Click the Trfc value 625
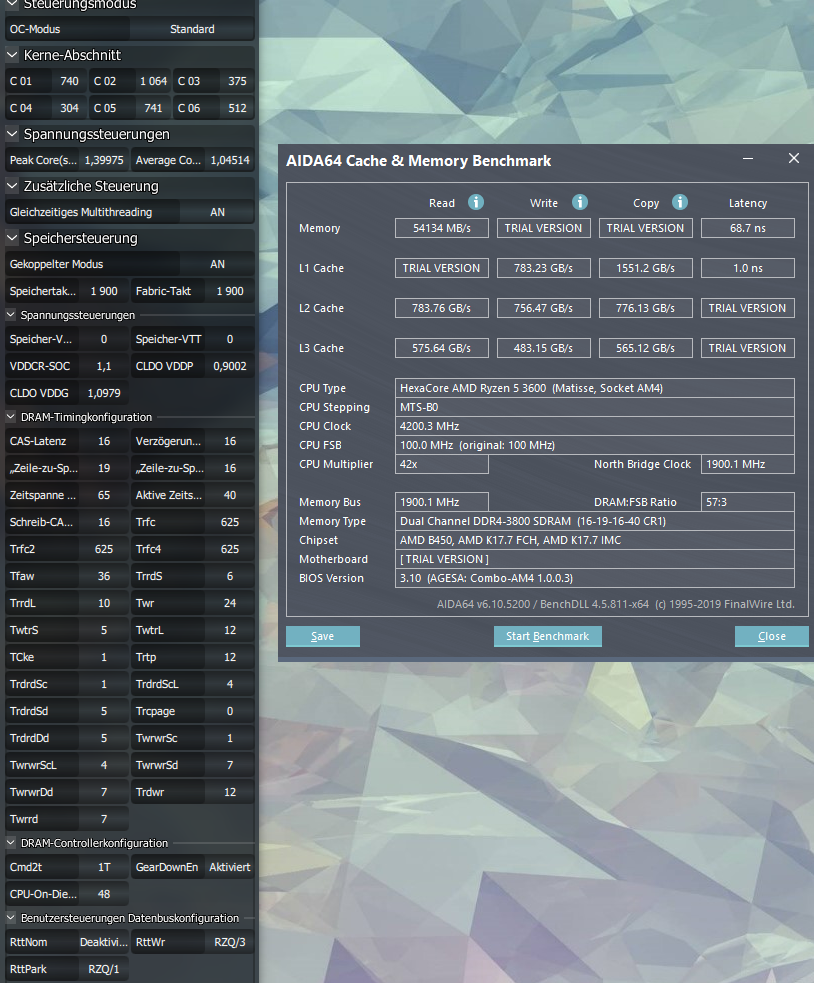Screen dimensions: 814x983 230,522
